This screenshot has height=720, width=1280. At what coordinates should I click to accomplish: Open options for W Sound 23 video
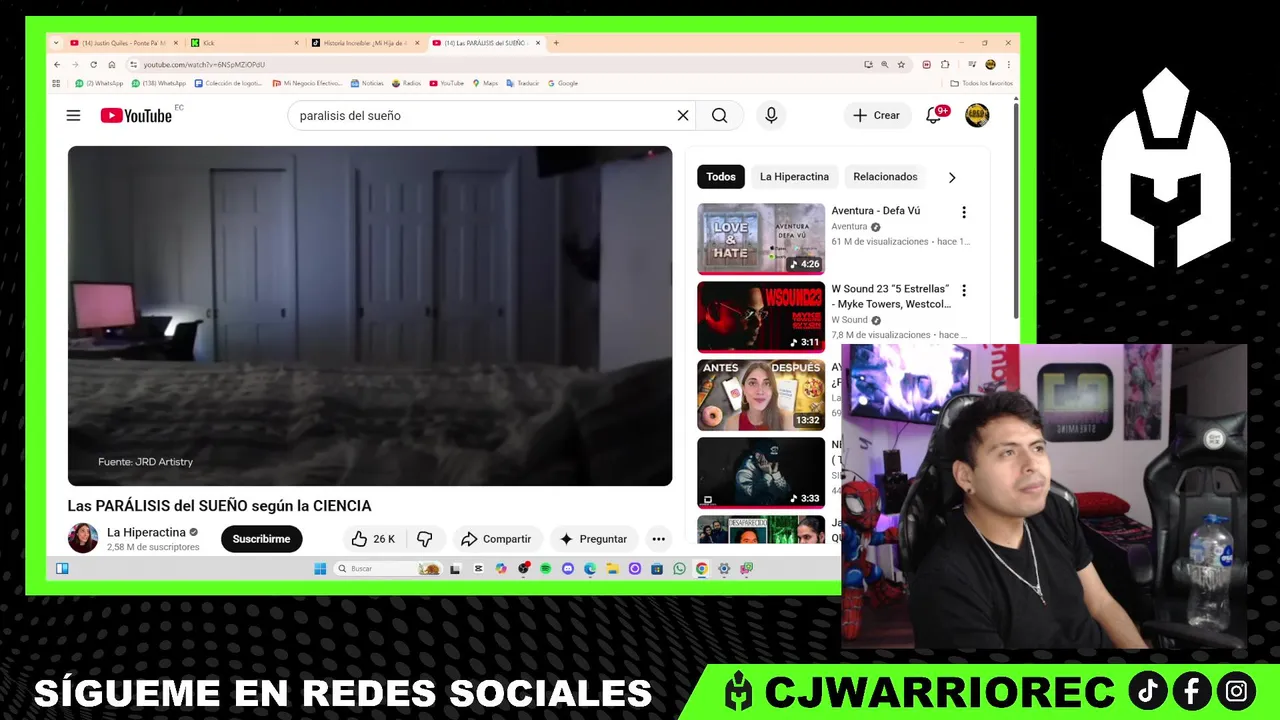(964, 290)
